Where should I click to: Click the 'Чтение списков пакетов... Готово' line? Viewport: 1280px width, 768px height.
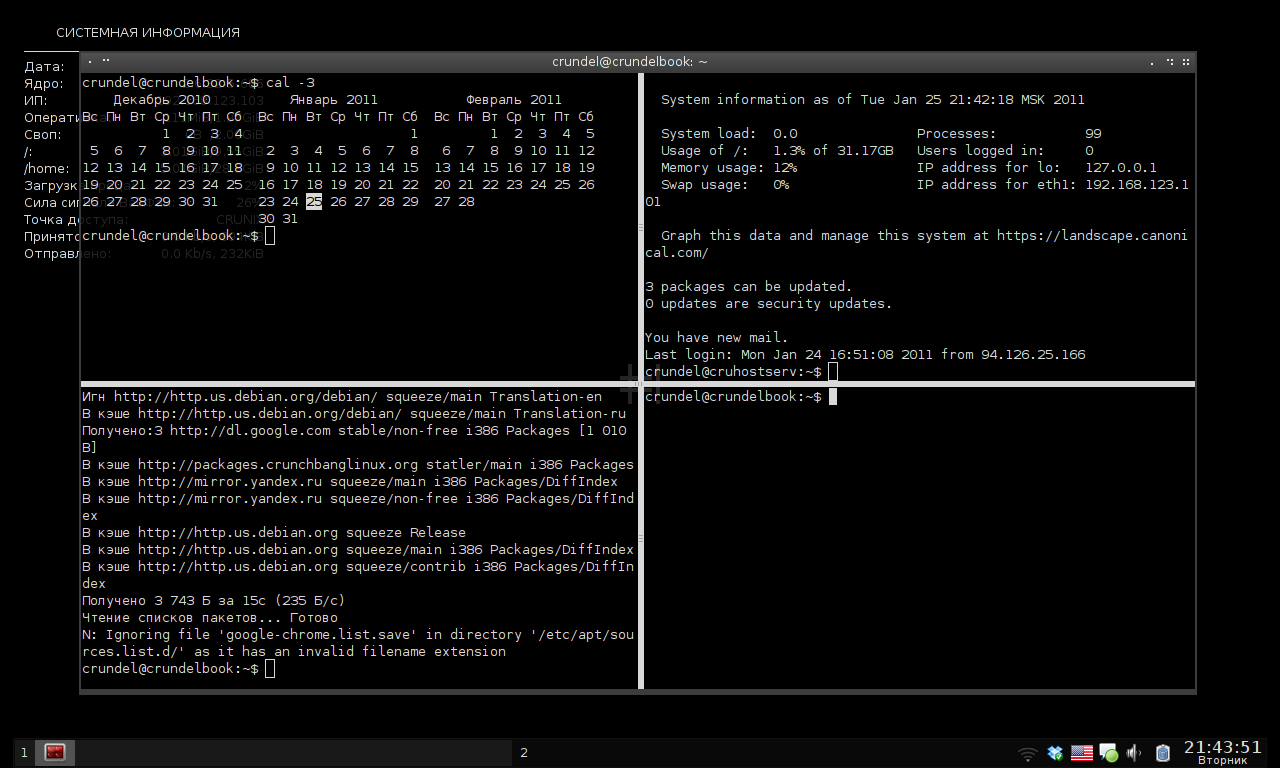pos(210,618)
